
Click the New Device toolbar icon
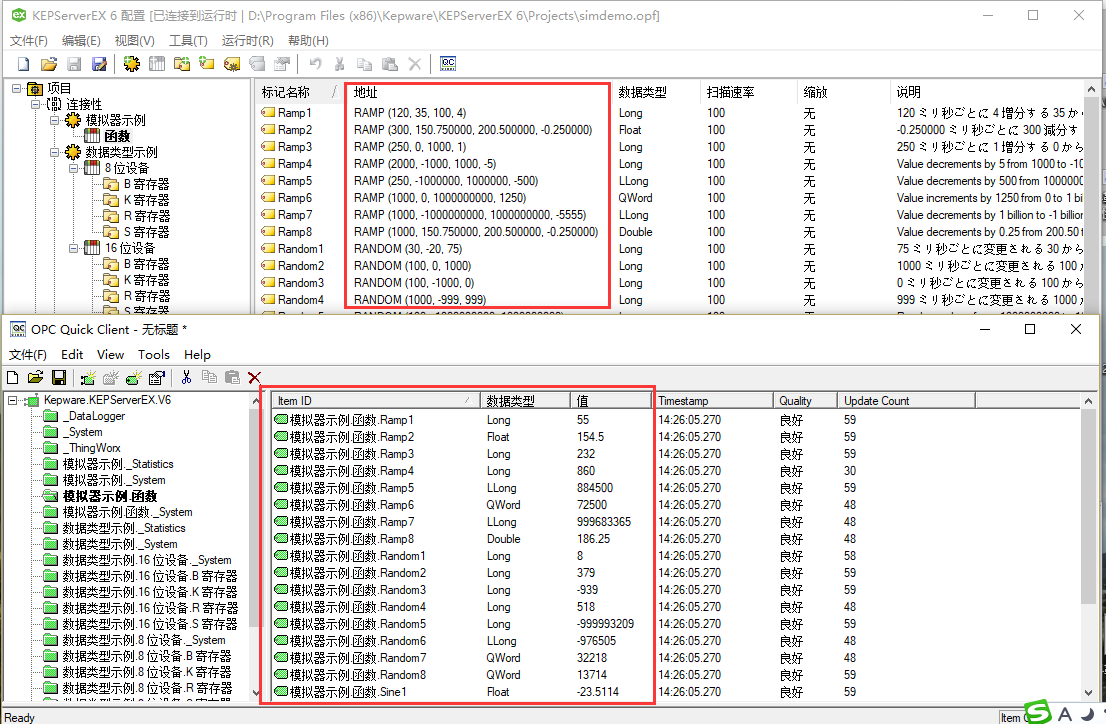156,63
